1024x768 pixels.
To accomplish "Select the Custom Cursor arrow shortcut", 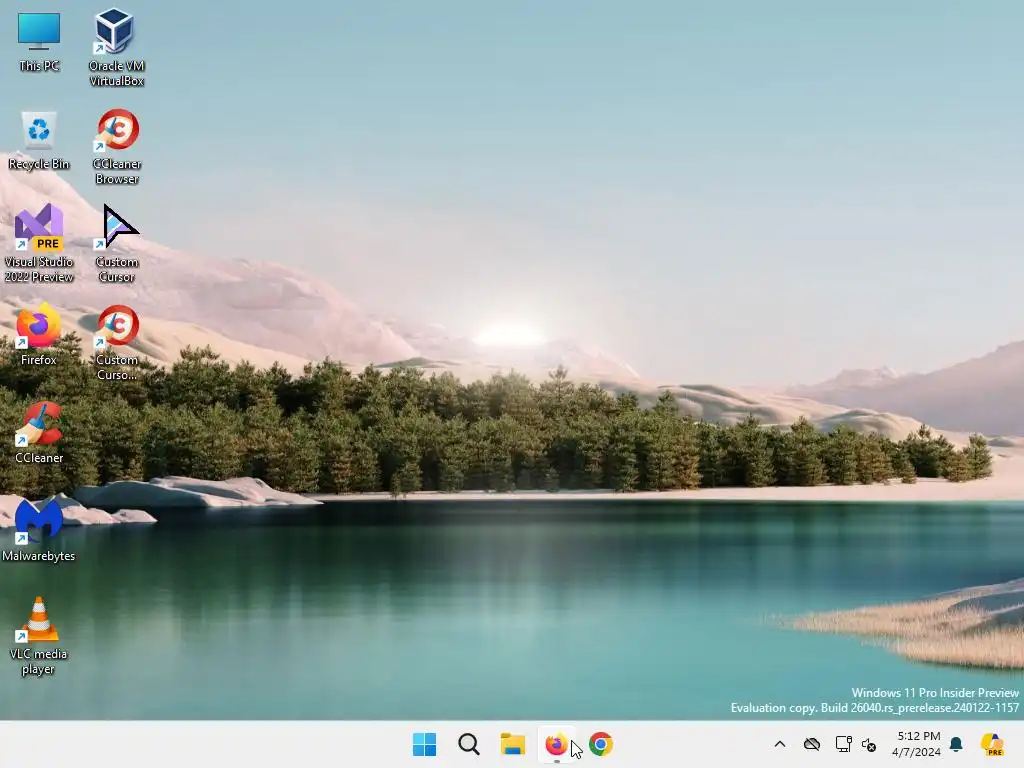I will pyautogui.click(x=116, y=244).
